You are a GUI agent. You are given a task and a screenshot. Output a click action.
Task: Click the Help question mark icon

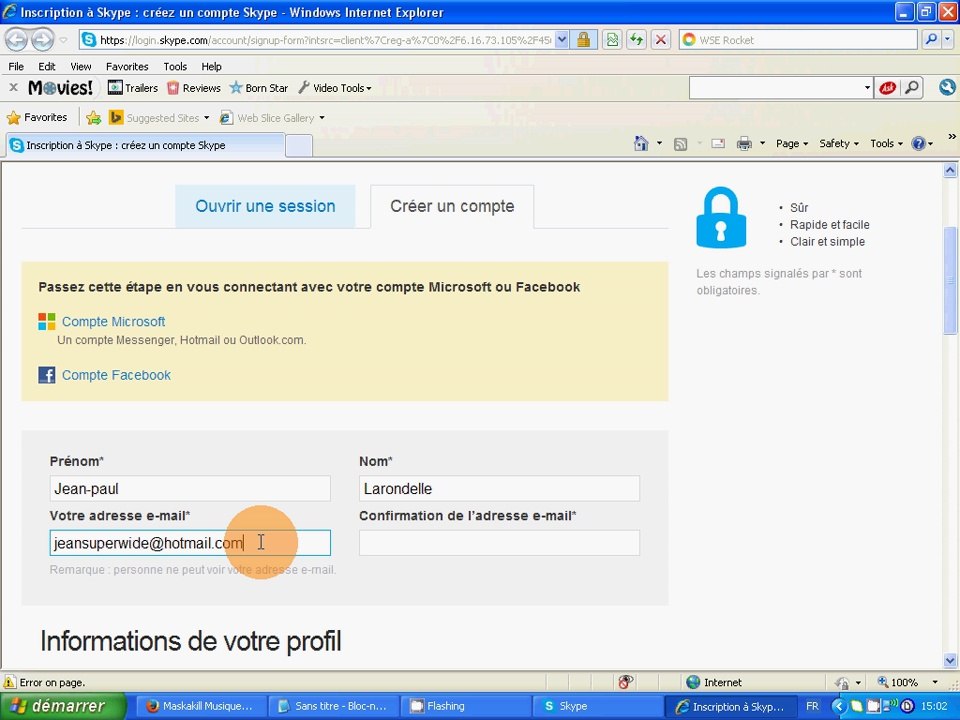point(918,144)
